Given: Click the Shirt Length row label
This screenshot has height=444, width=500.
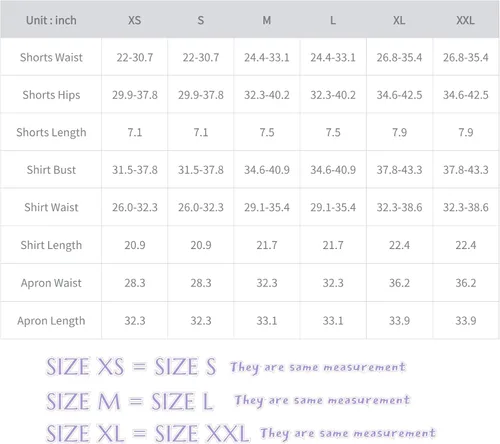Looking at the screenshot, I should (51, 245).
